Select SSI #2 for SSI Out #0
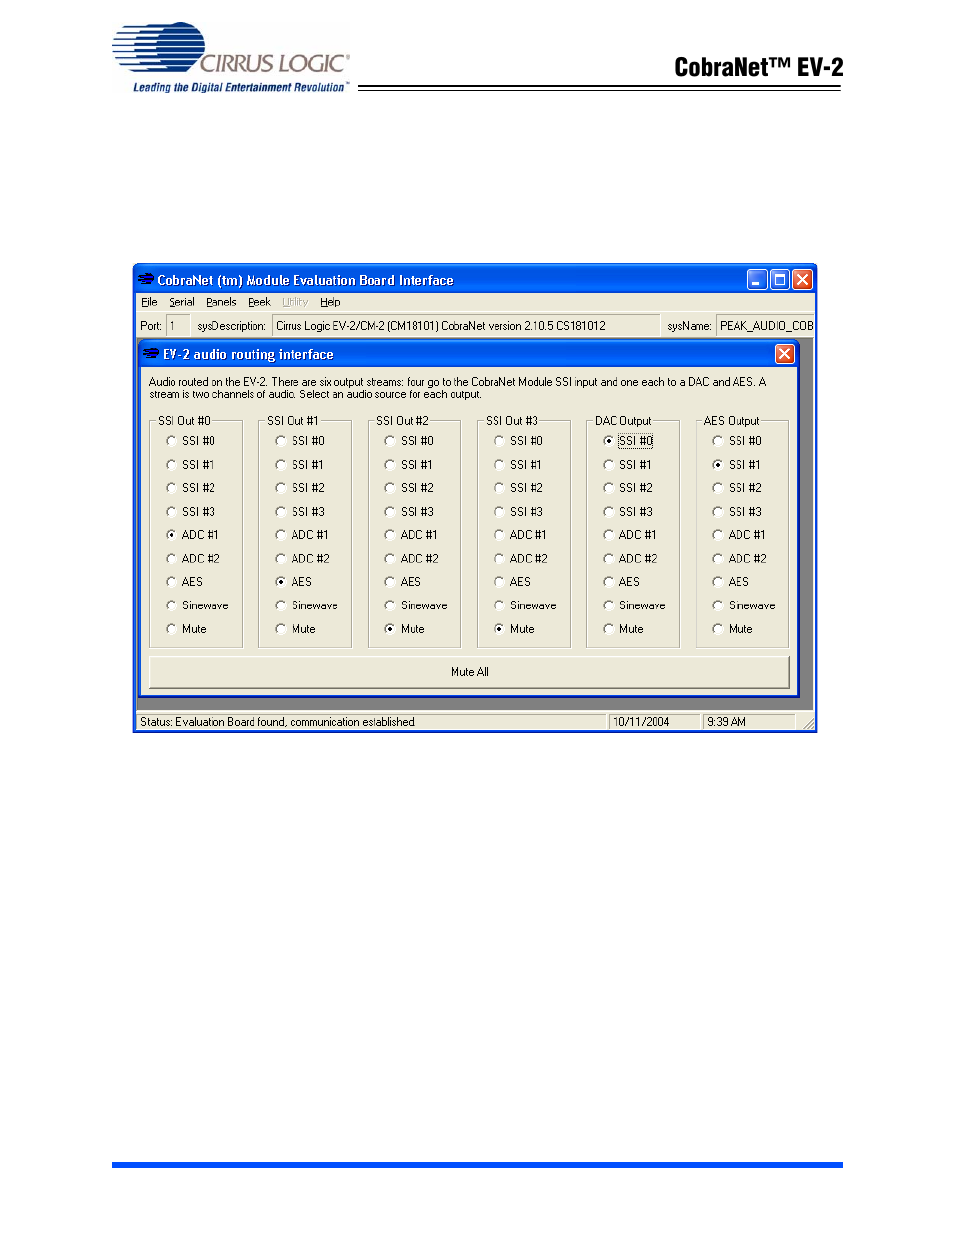 click(x=171, y=488)
